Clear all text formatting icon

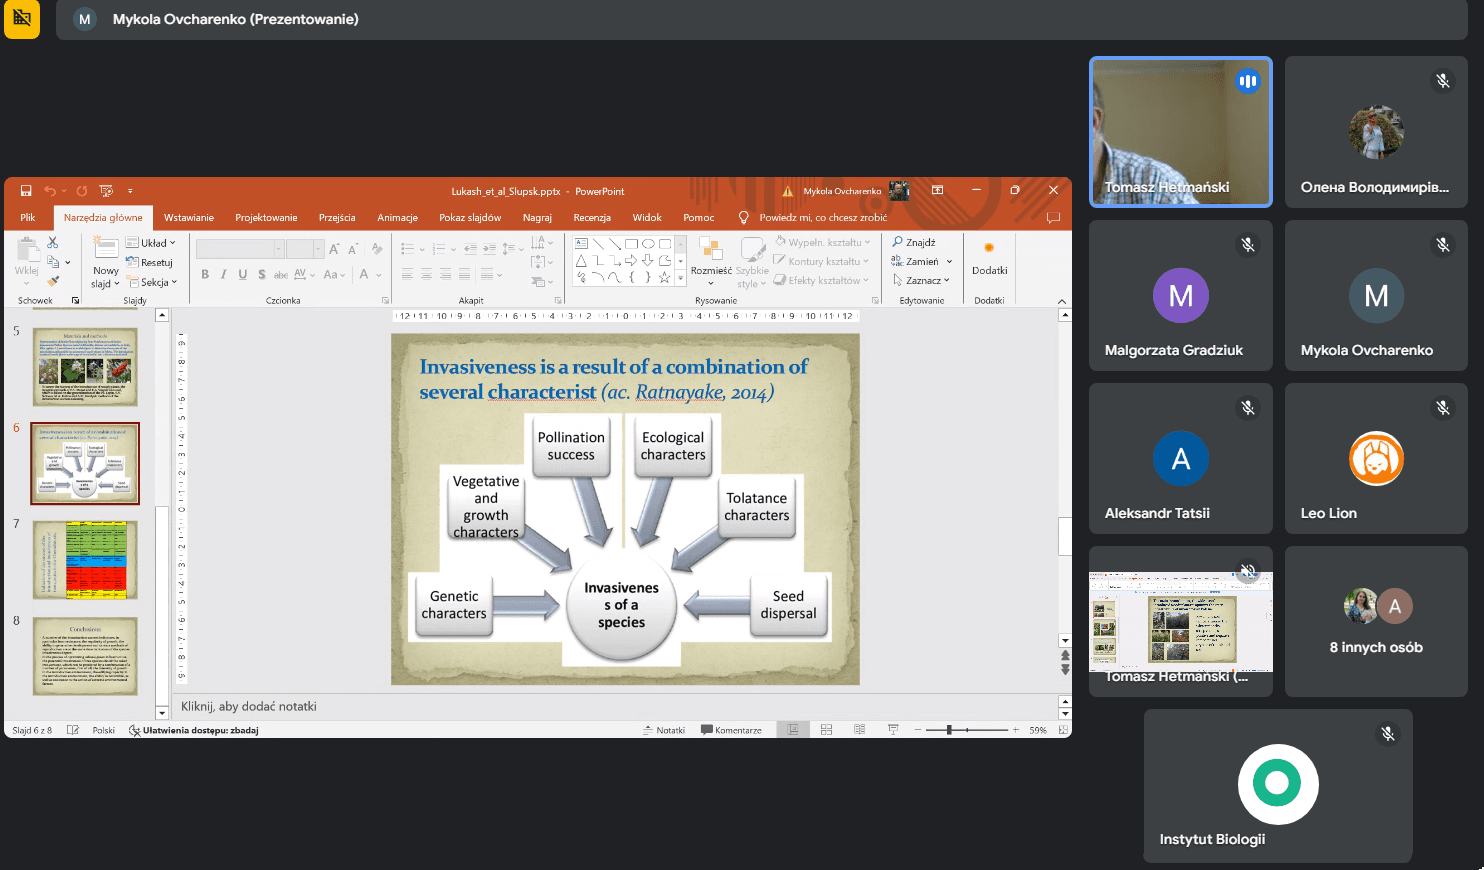[x=377, y=249]
